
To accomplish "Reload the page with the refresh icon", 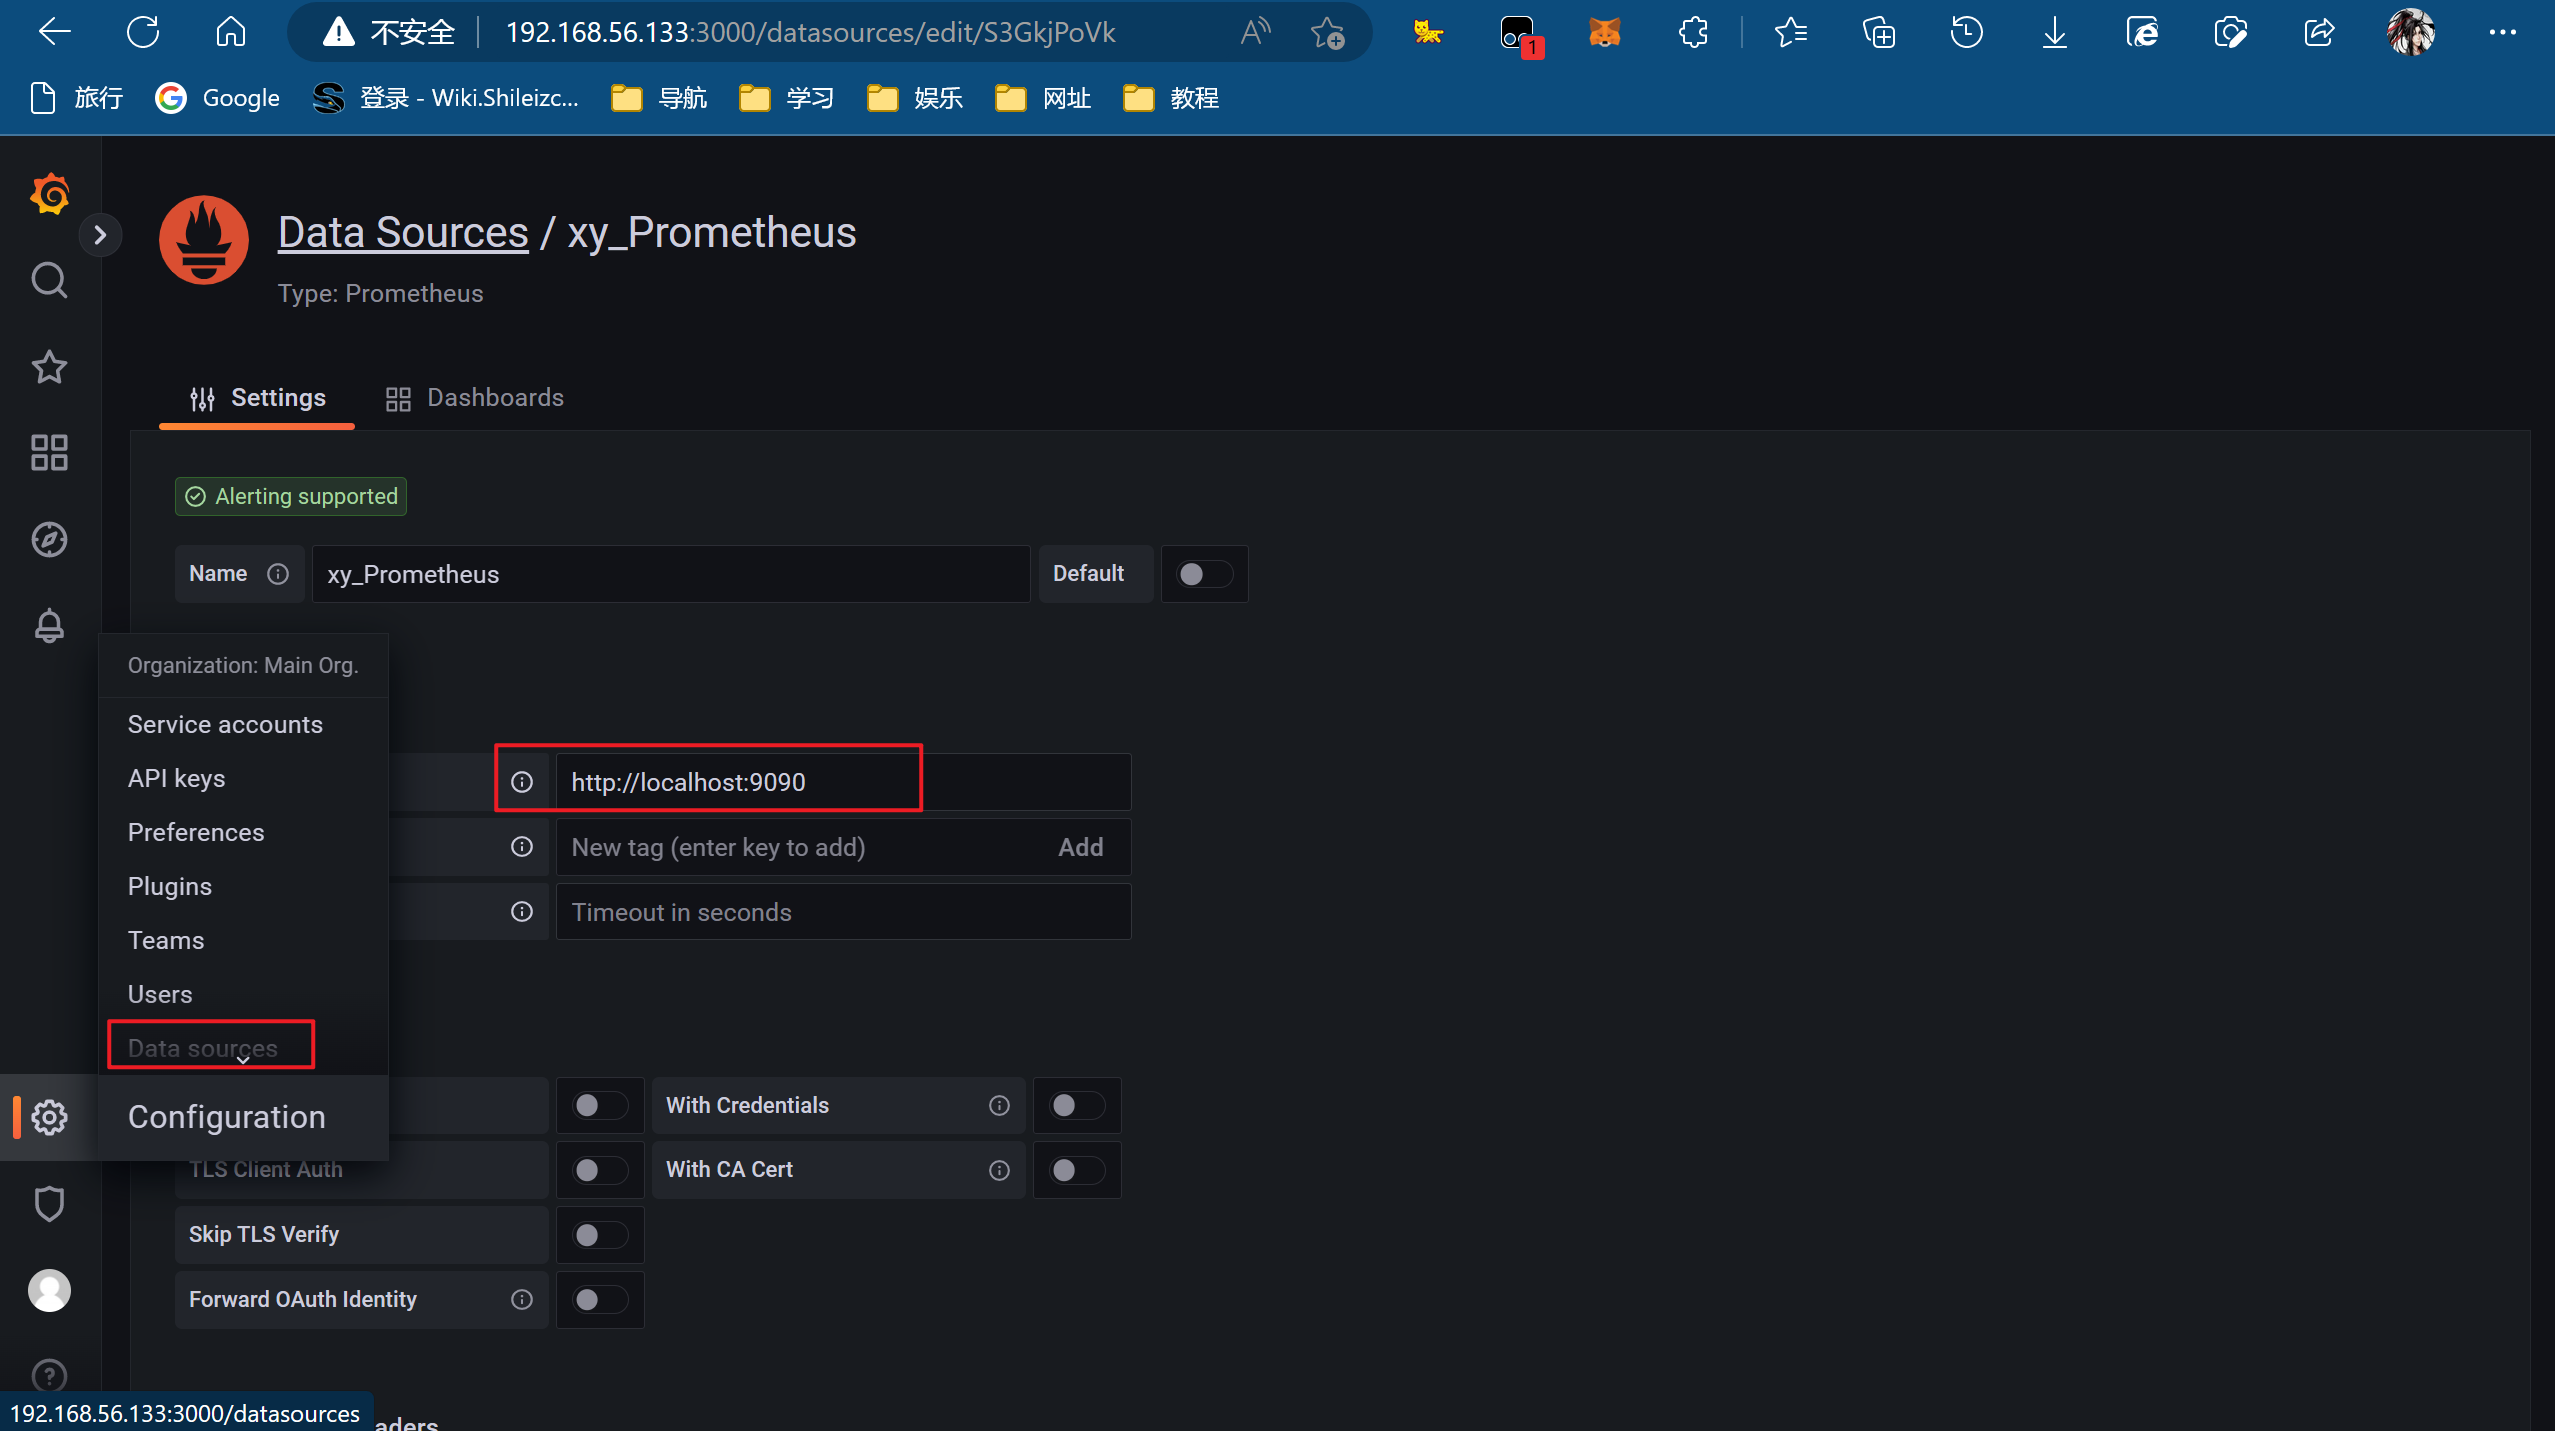I will pos(143,33).
